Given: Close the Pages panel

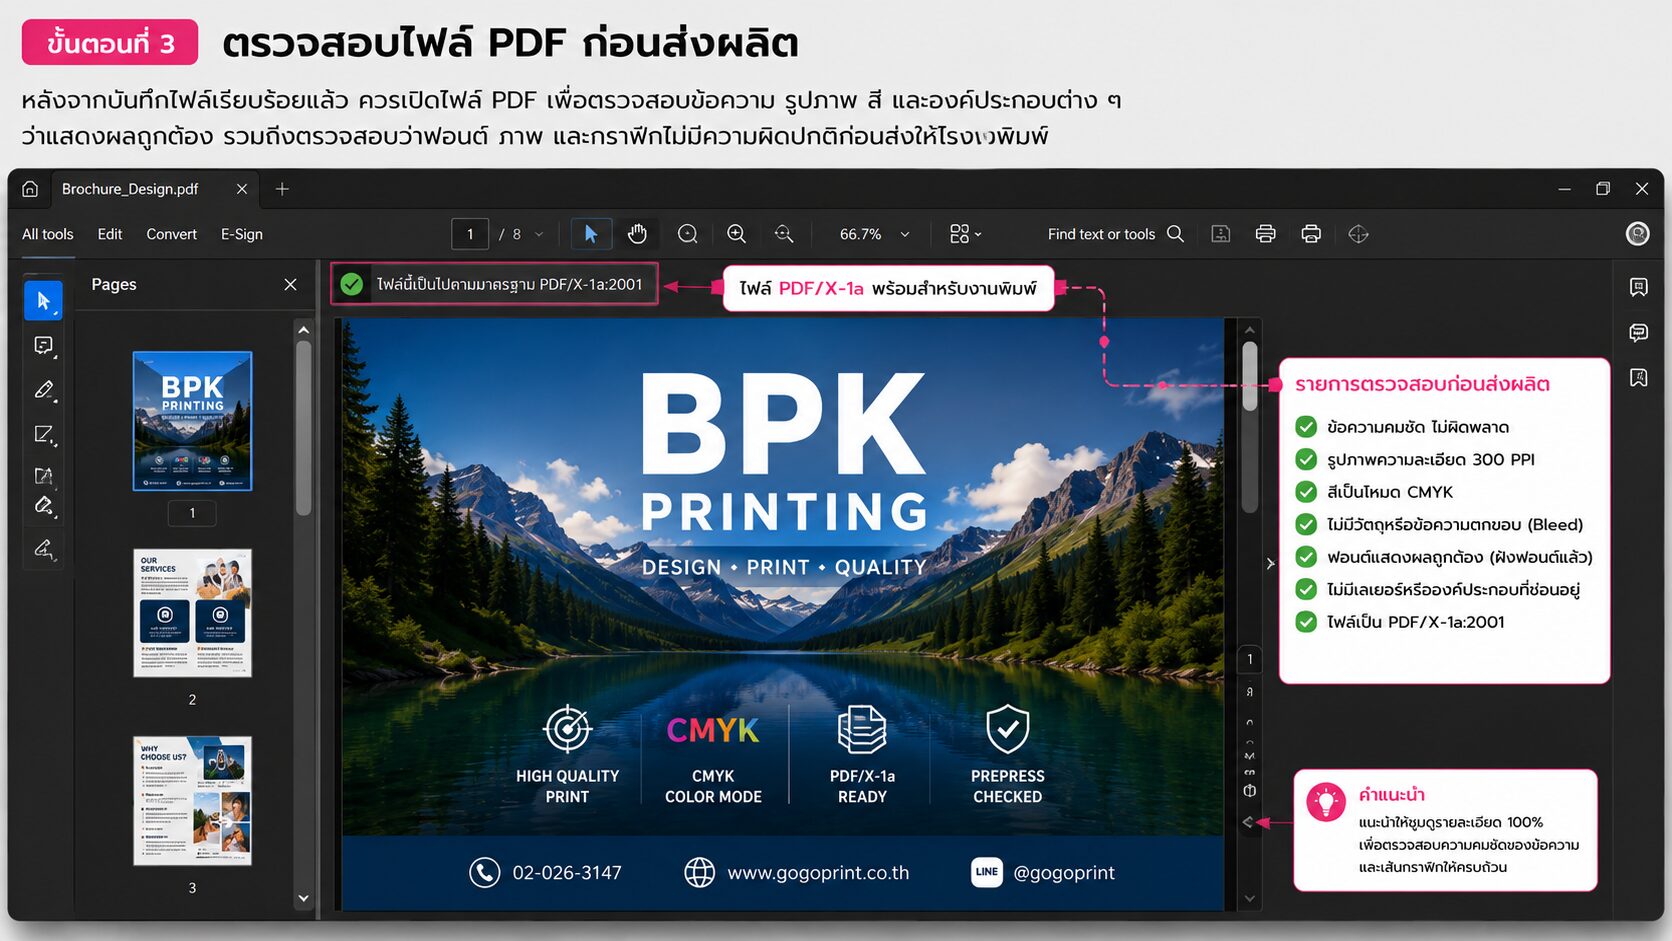Looking at the screenshot, I should [x=290, y=285].
